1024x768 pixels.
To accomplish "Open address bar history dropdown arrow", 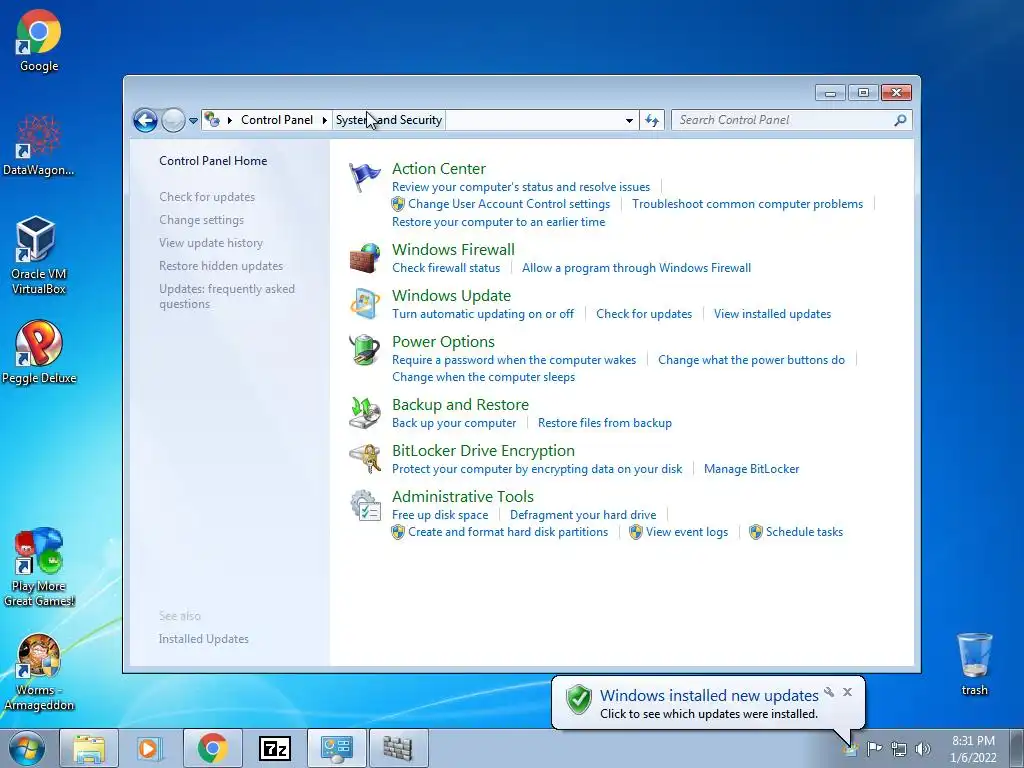I will (x=629, y=121).
